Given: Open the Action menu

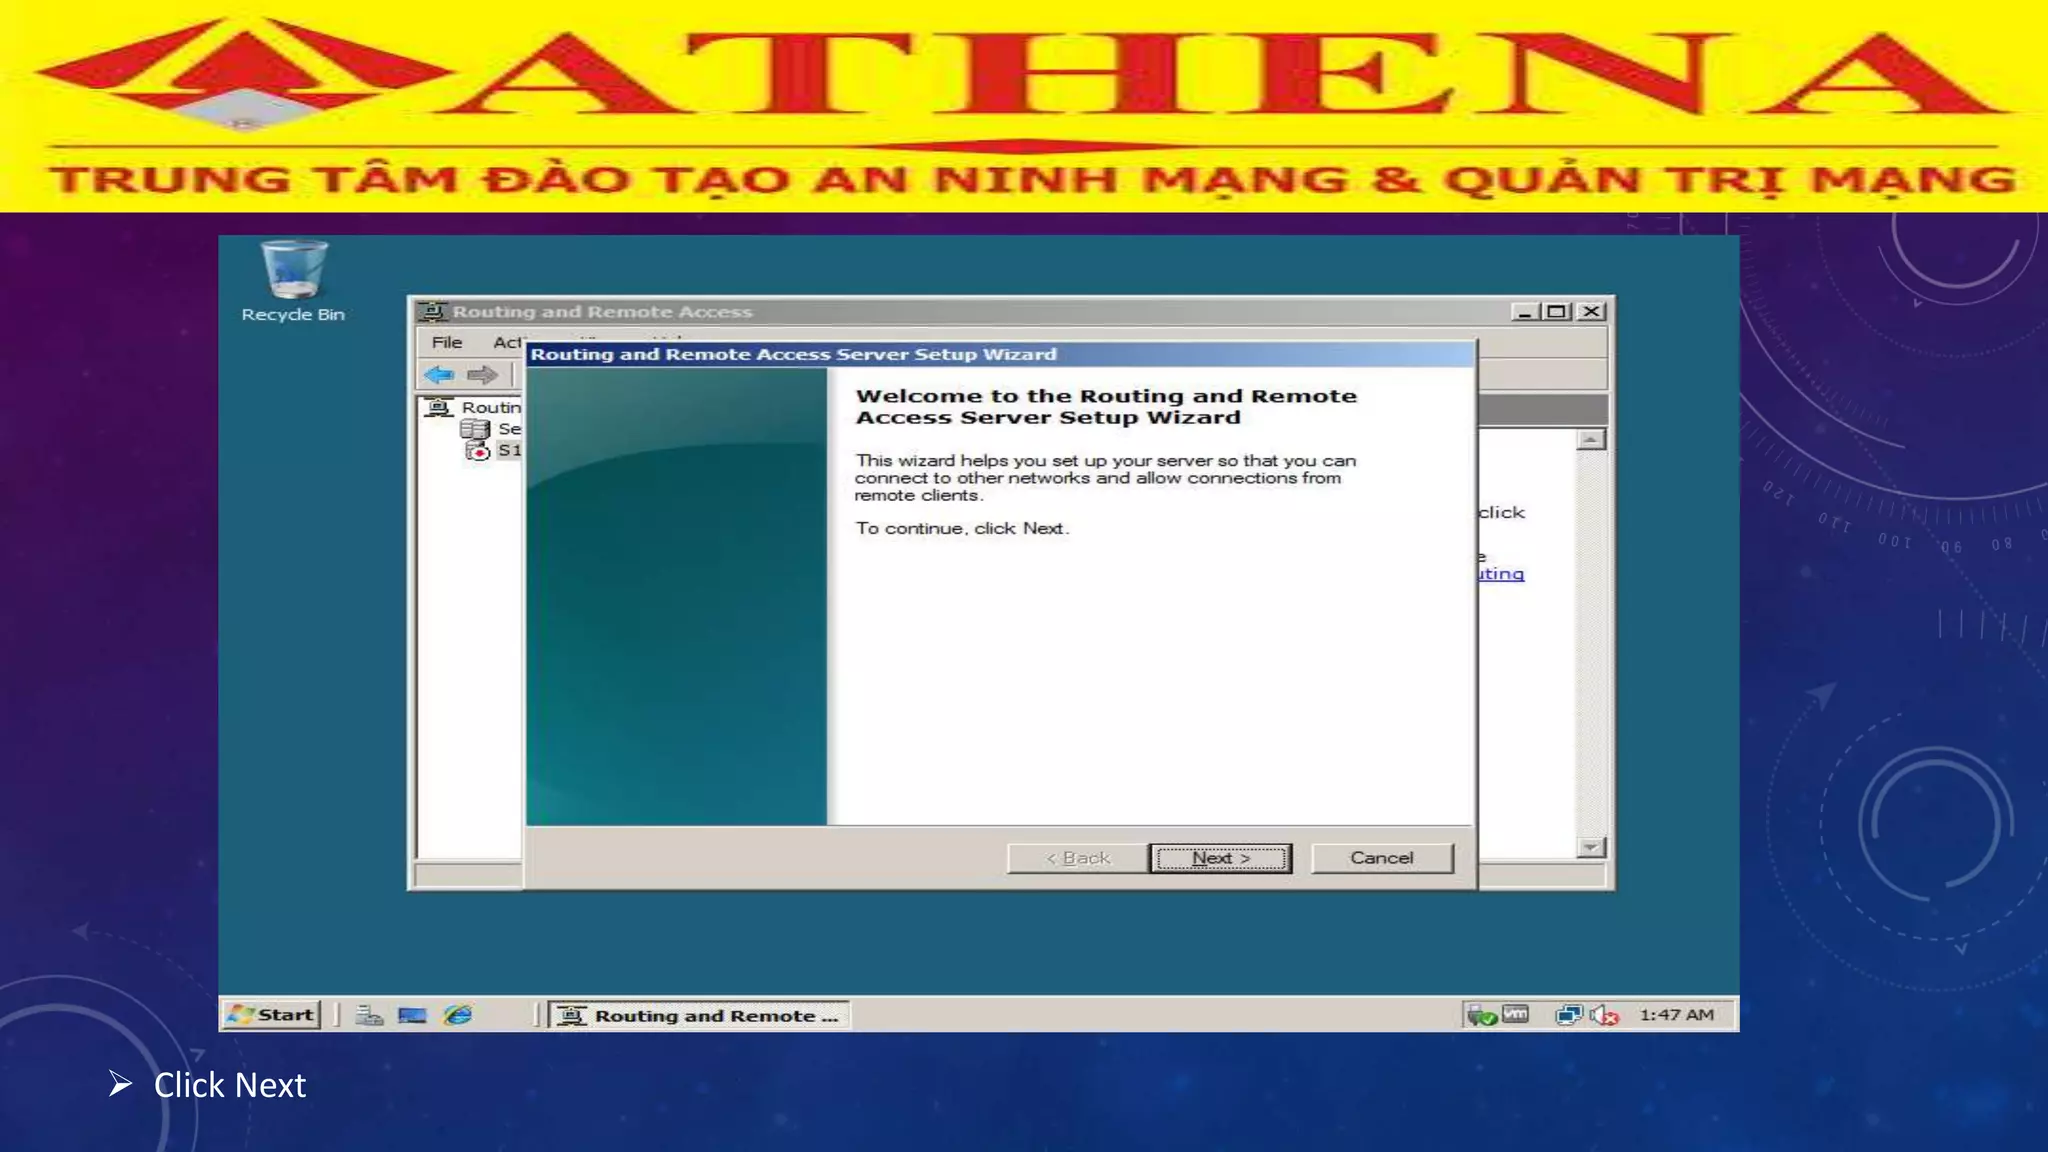Looking at the screenshot, I should pyautogui.click(x=507, y=342).
